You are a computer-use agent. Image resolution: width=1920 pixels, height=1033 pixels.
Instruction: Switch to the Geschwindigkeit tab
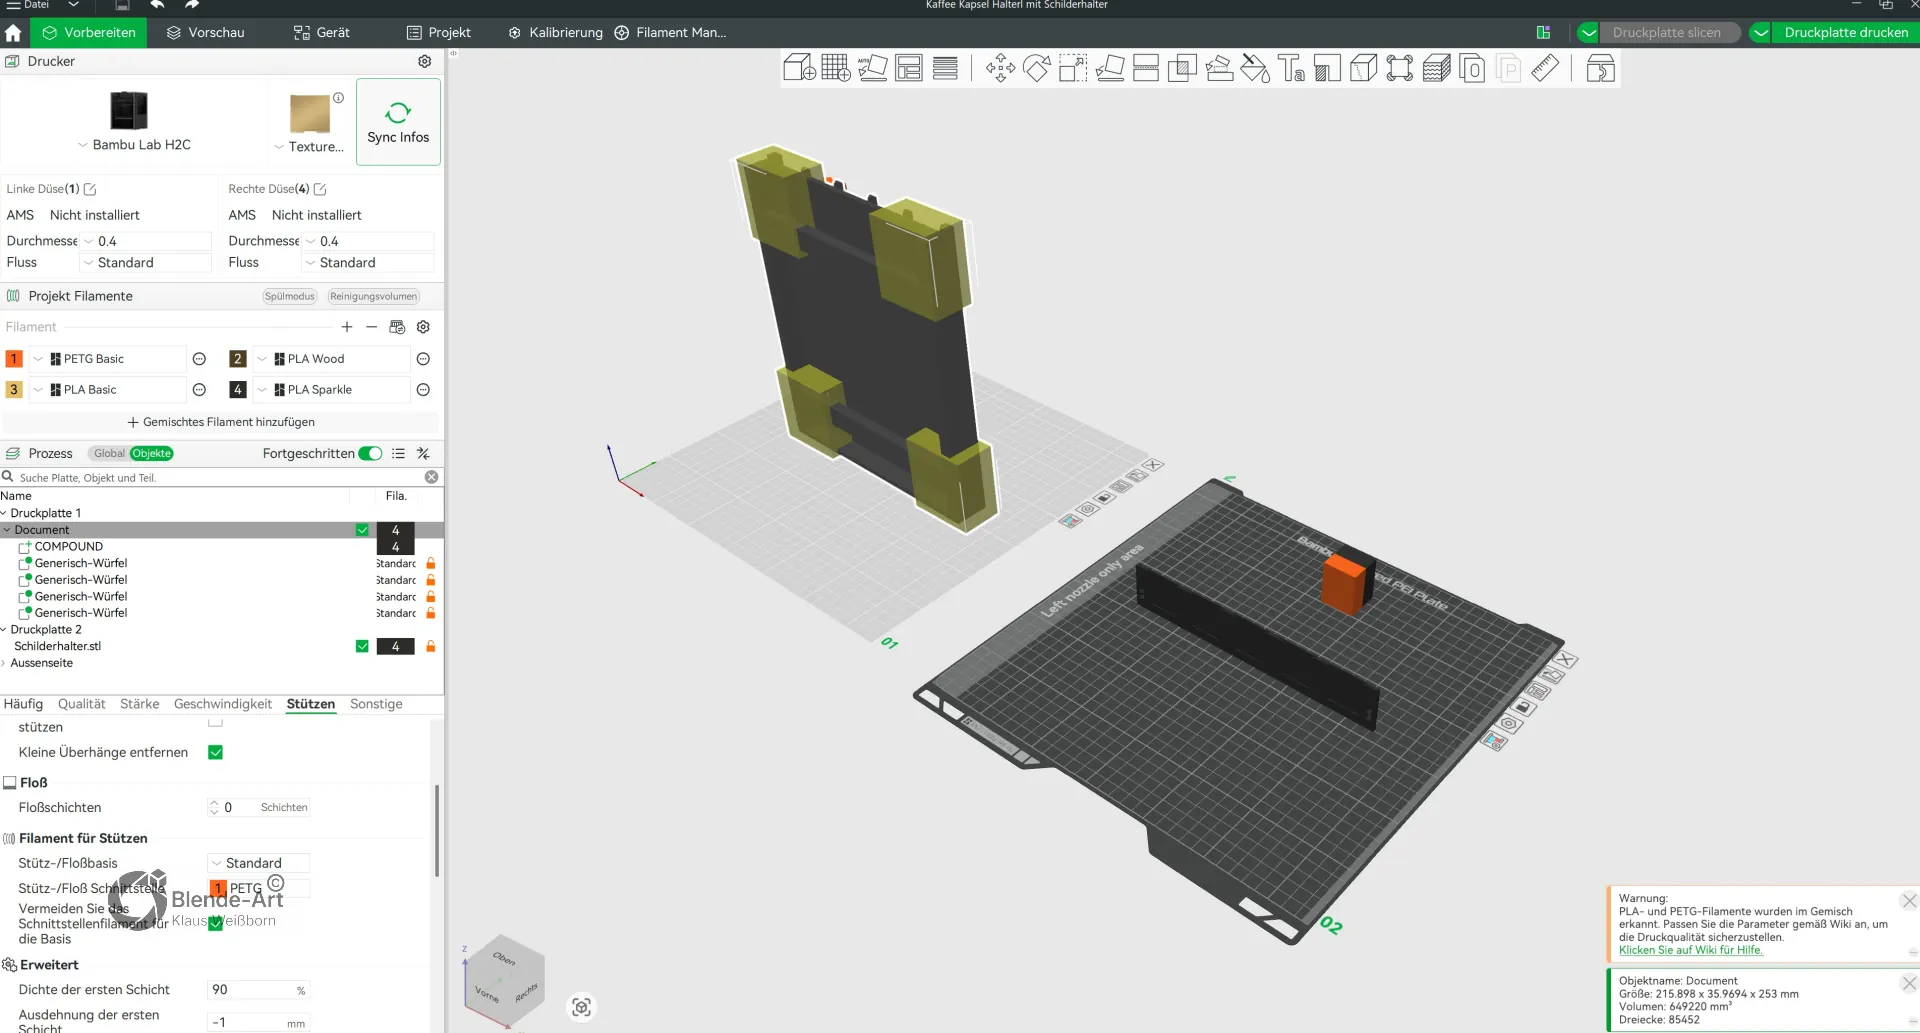(x=223, y=704)
